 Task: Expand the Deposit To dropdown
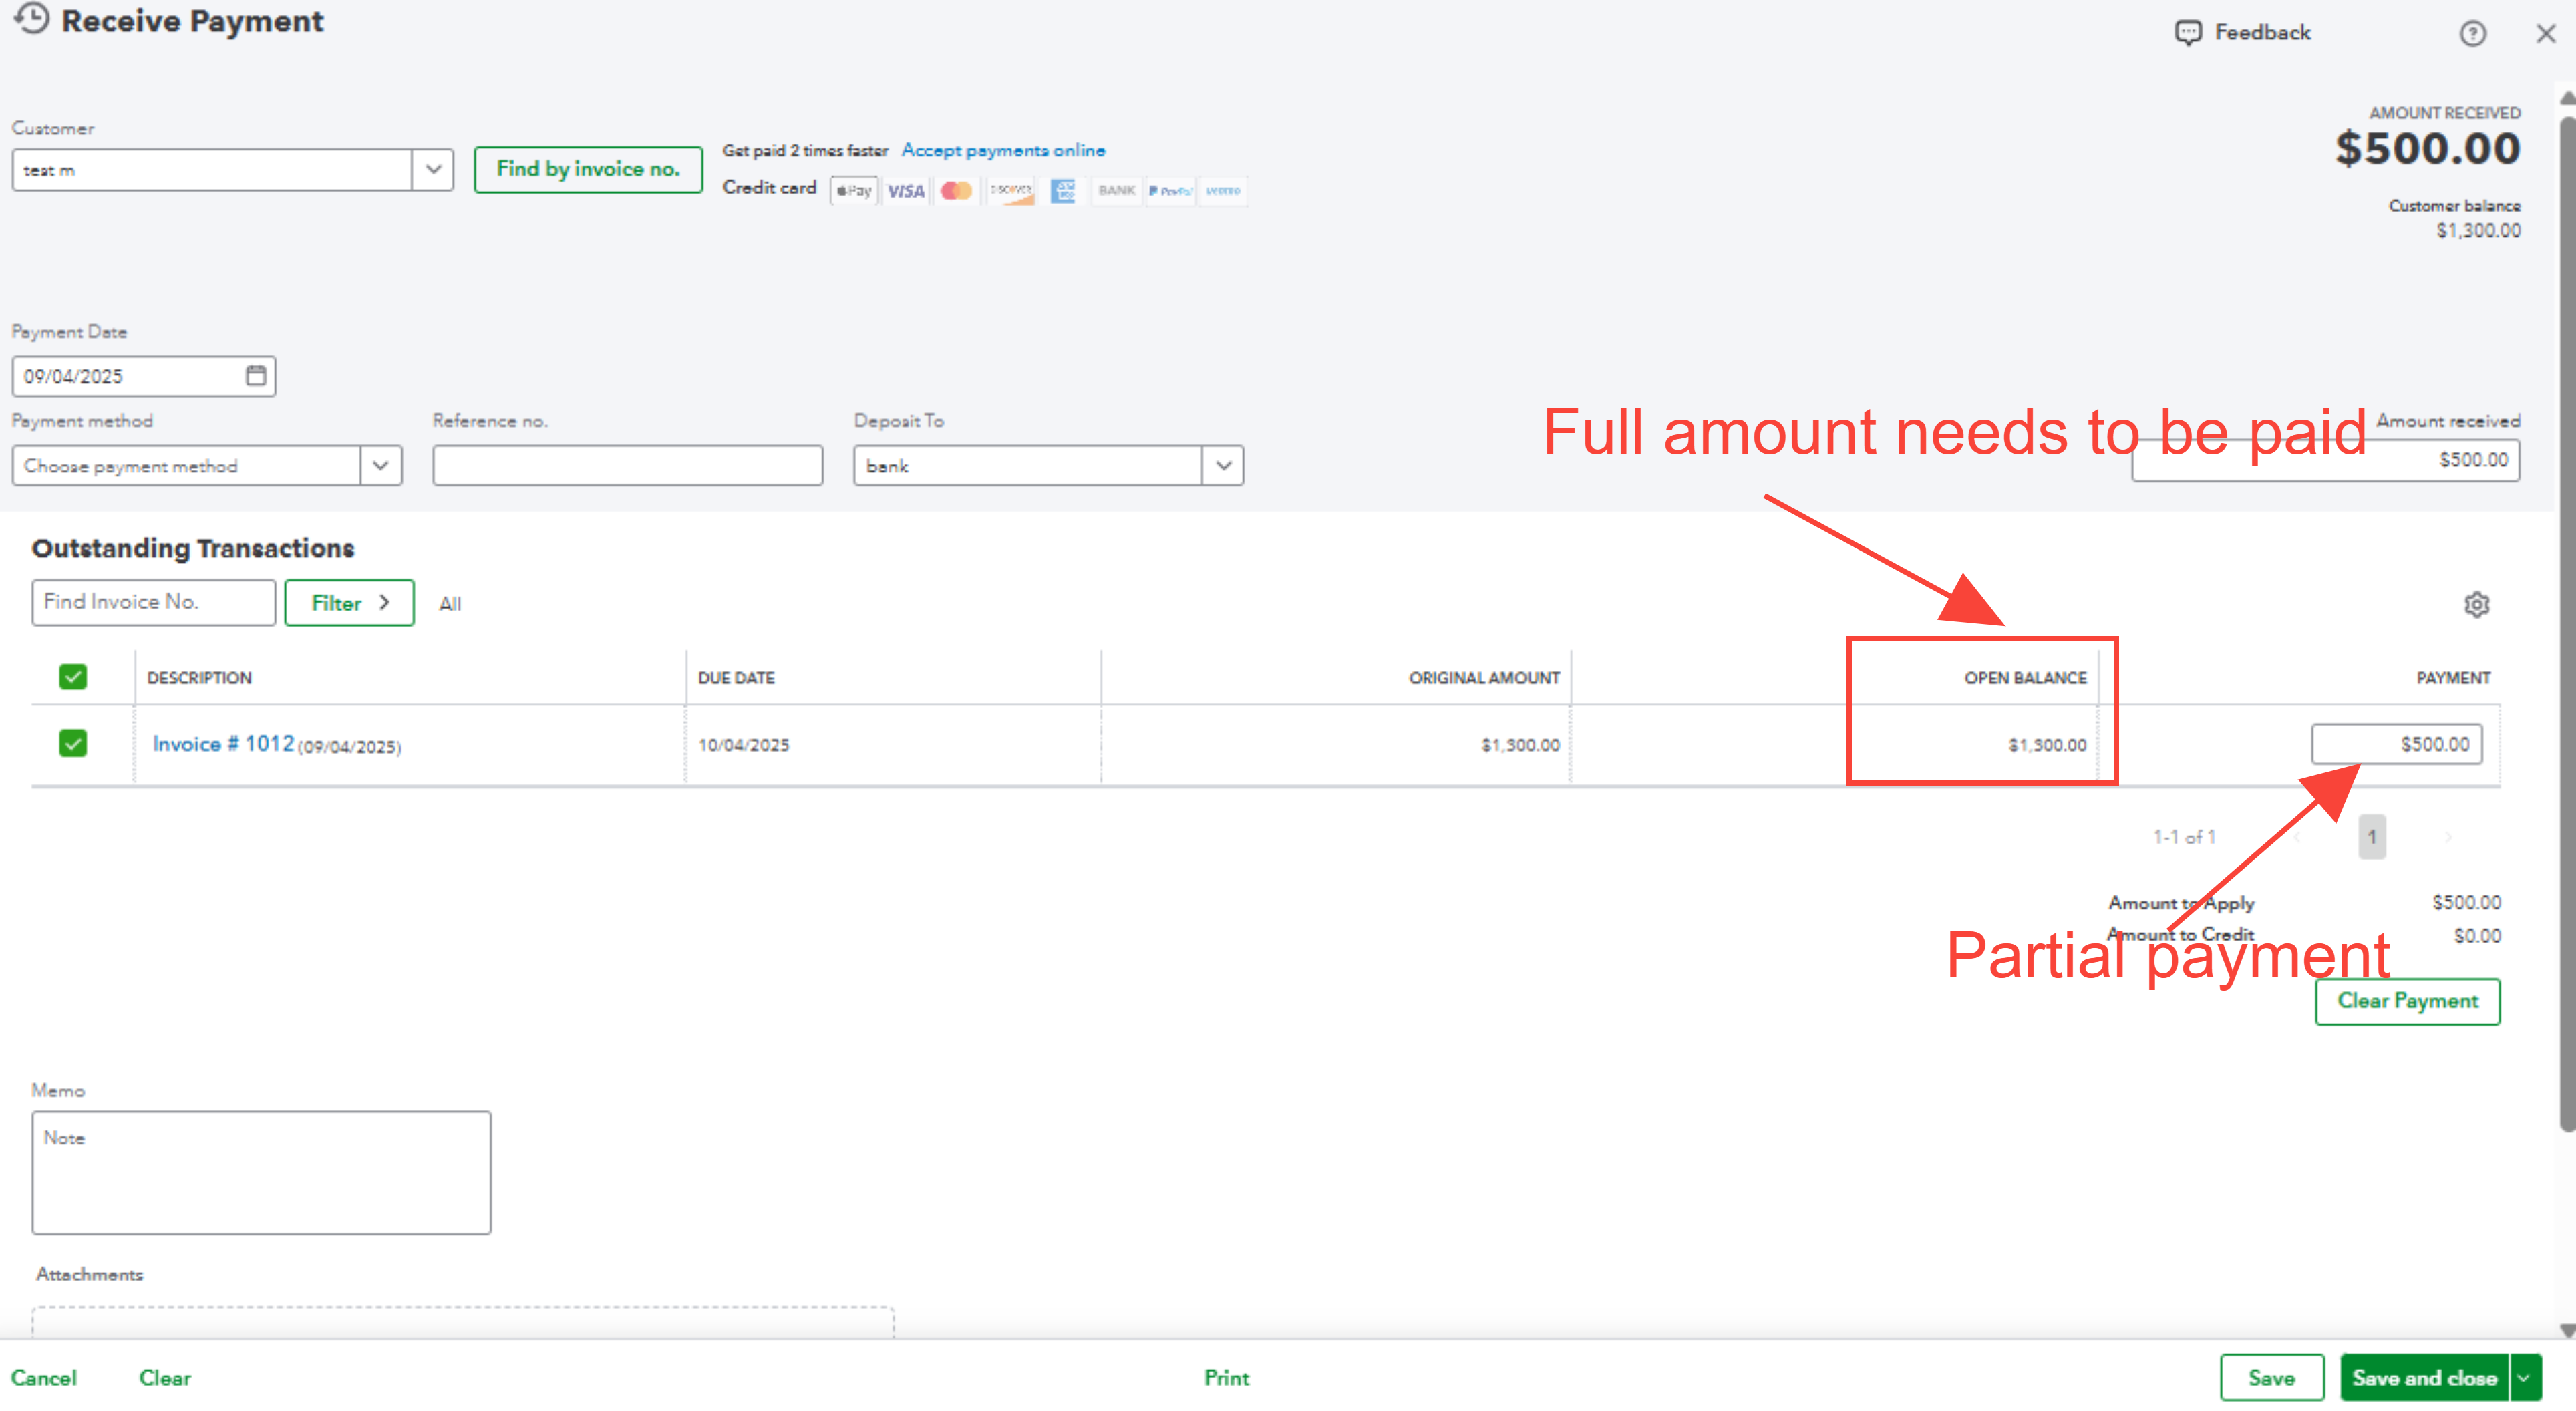coord(1223,466)
